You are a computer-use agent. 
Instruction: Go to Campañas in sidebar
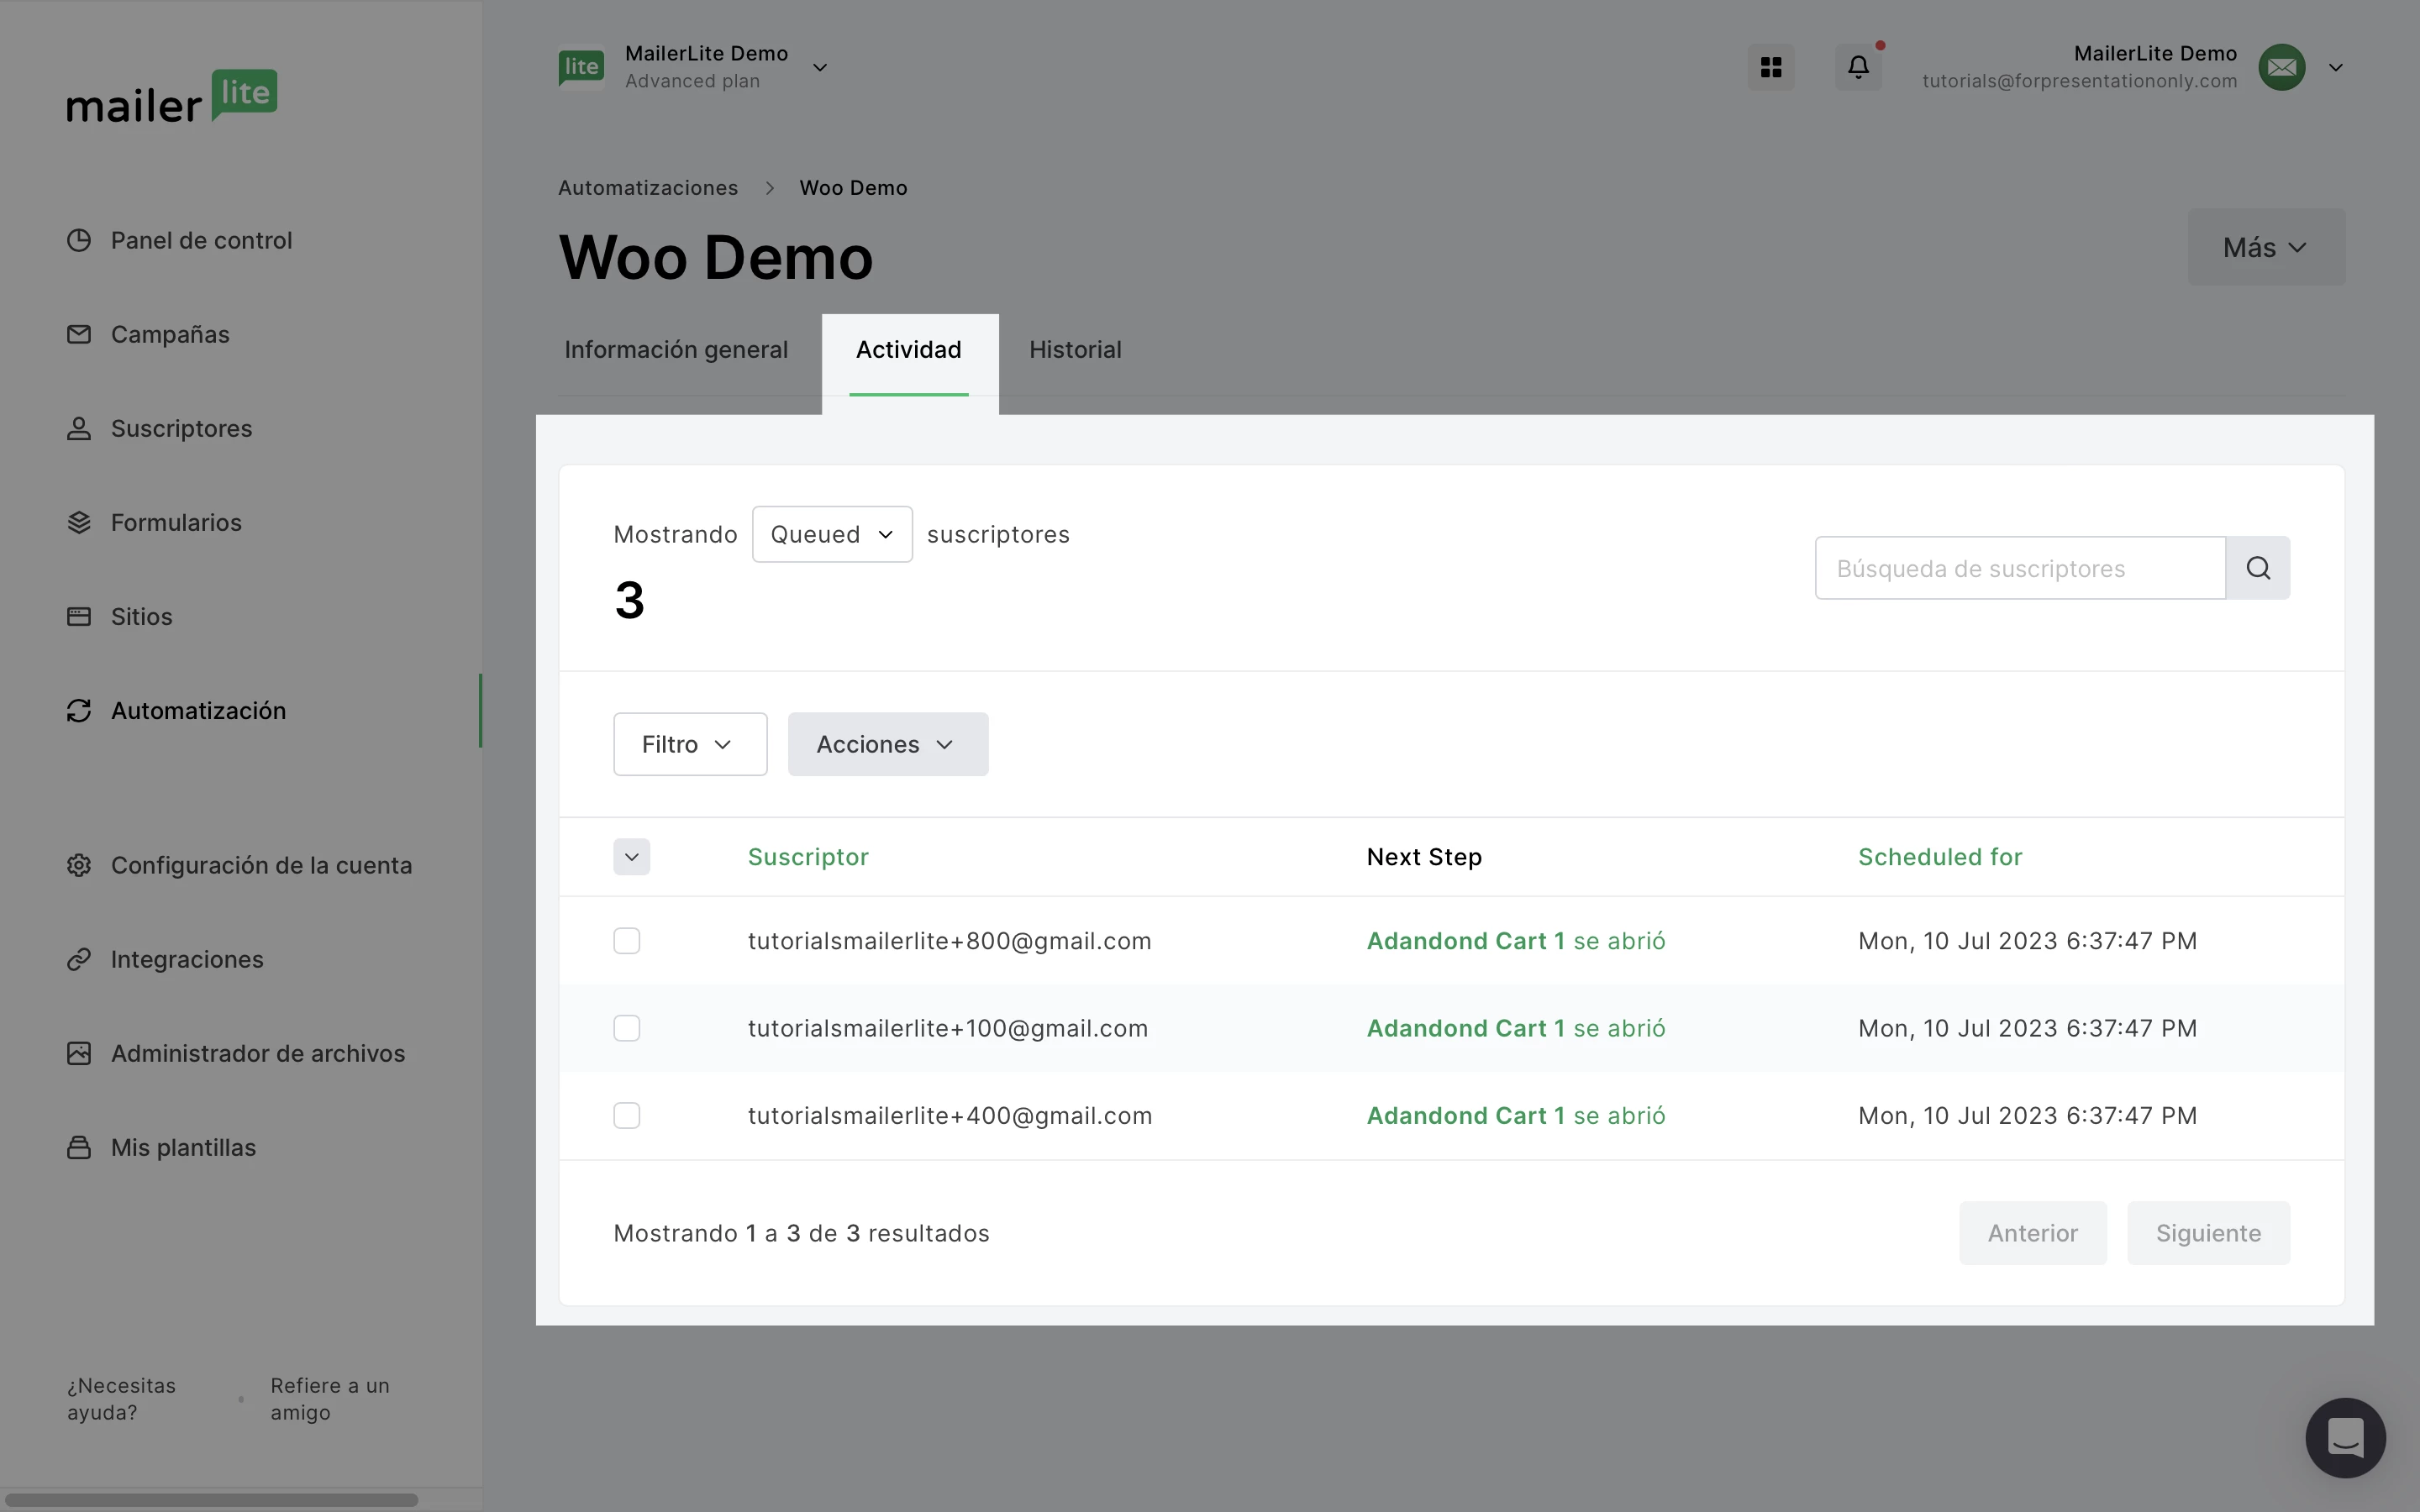tap(170, 334)
